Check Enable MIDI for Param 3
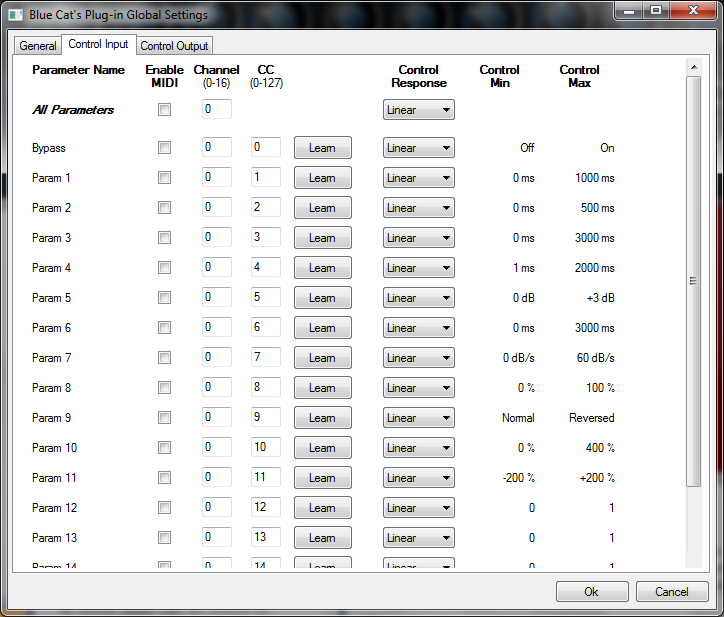Image resolution: width=724 pixels, height=617 pixels. point(164,238)
